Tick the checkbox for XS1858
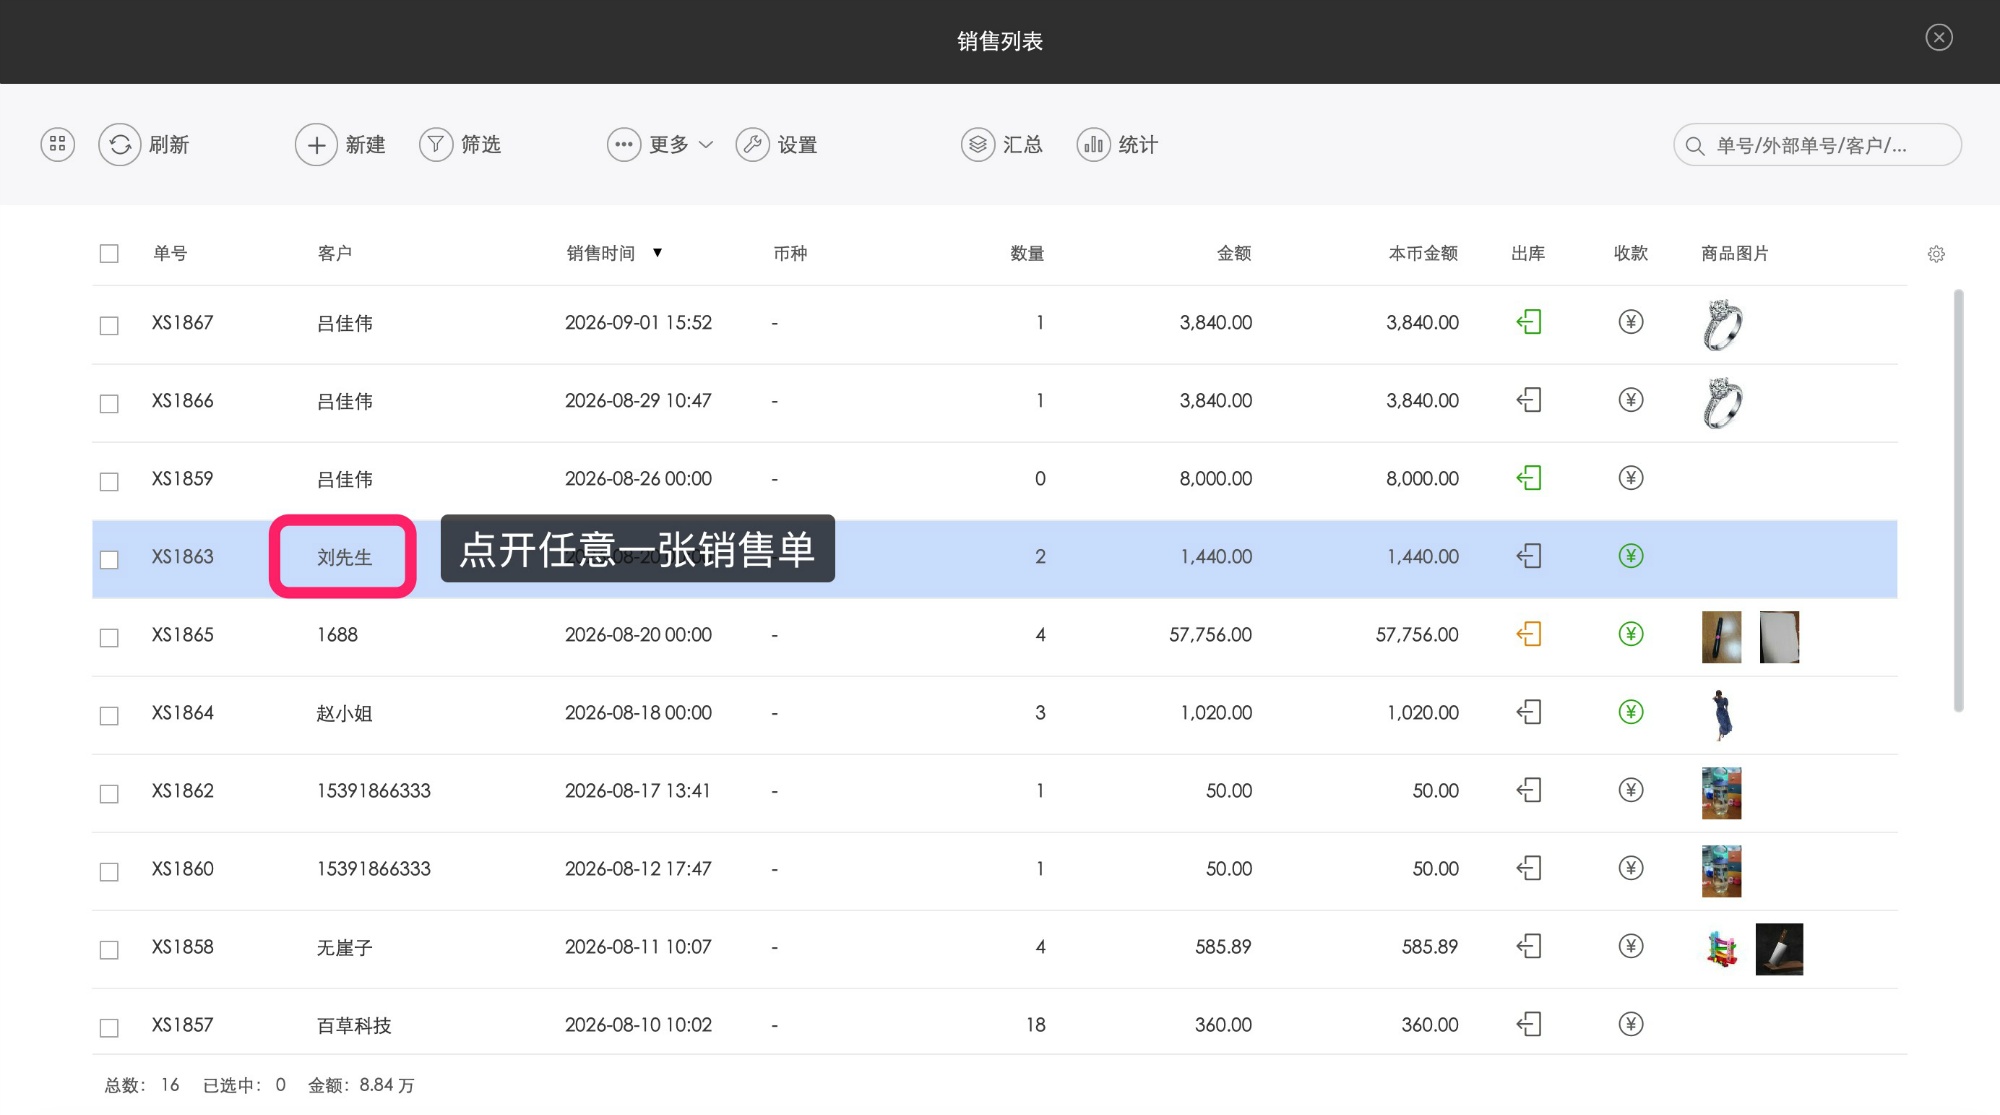The image size is (2000, 1115). (109, 950)
